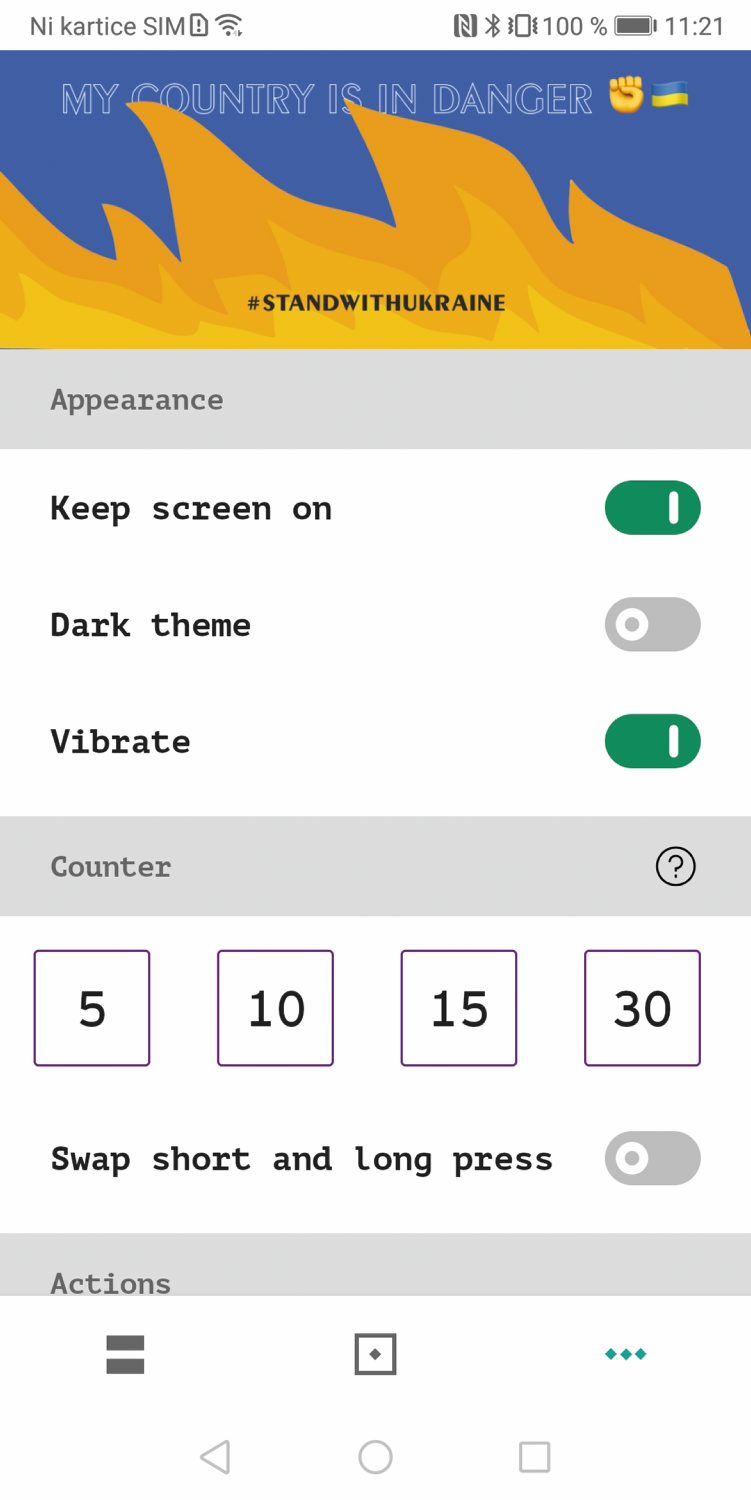Edit the counter increment value 30
The height and width of the screenshot is (1500, 751).
tap(642, 1008)
